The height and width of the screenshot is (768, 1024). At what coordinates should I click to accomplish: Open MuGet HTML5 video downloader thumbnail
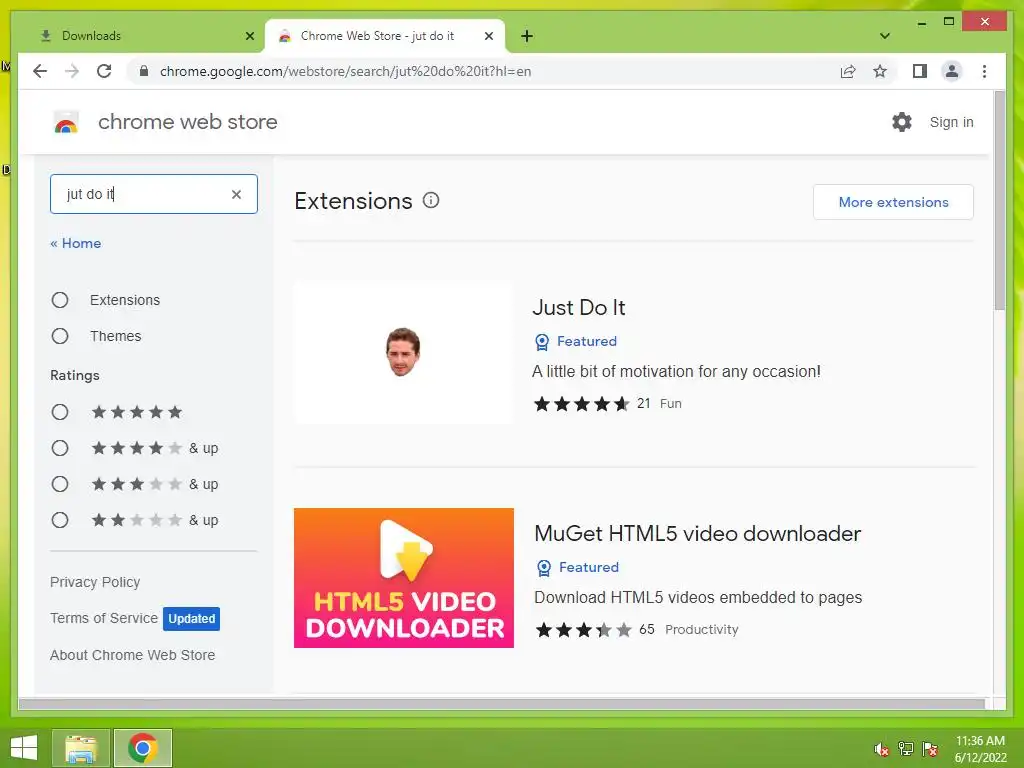404,578
